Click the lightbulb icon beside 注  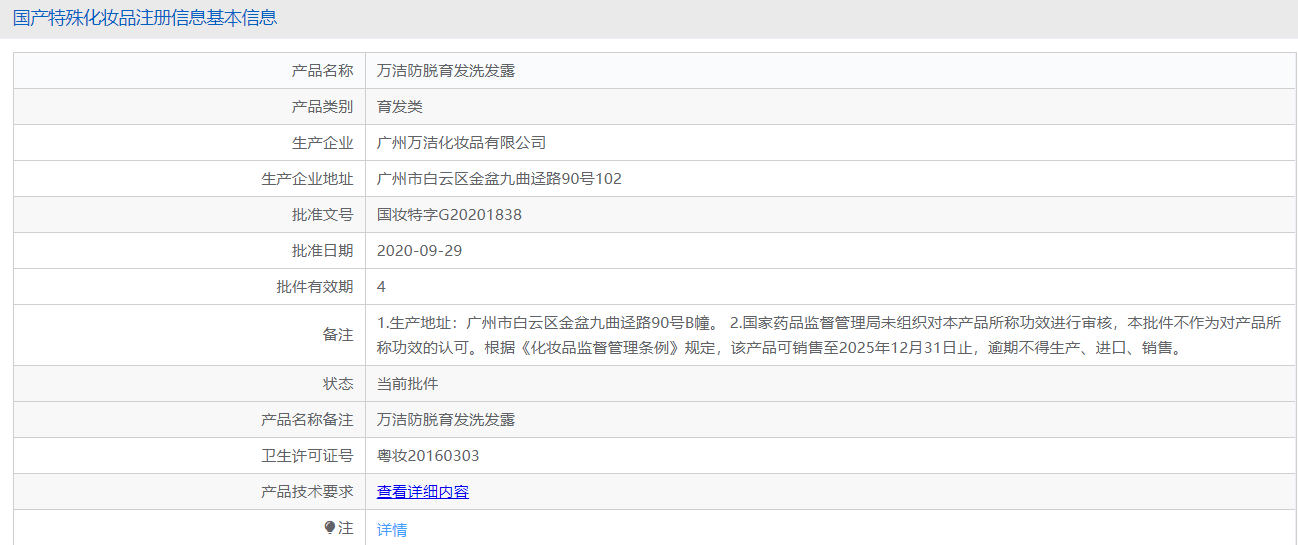[x=330, y=528]
